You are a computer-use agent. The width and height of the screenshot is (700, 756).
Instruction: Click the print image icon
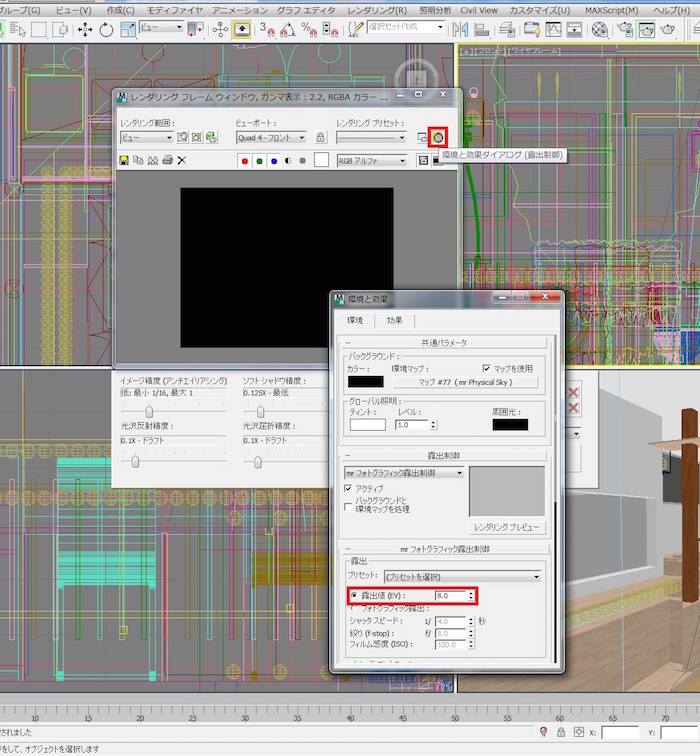pos(167,160)
